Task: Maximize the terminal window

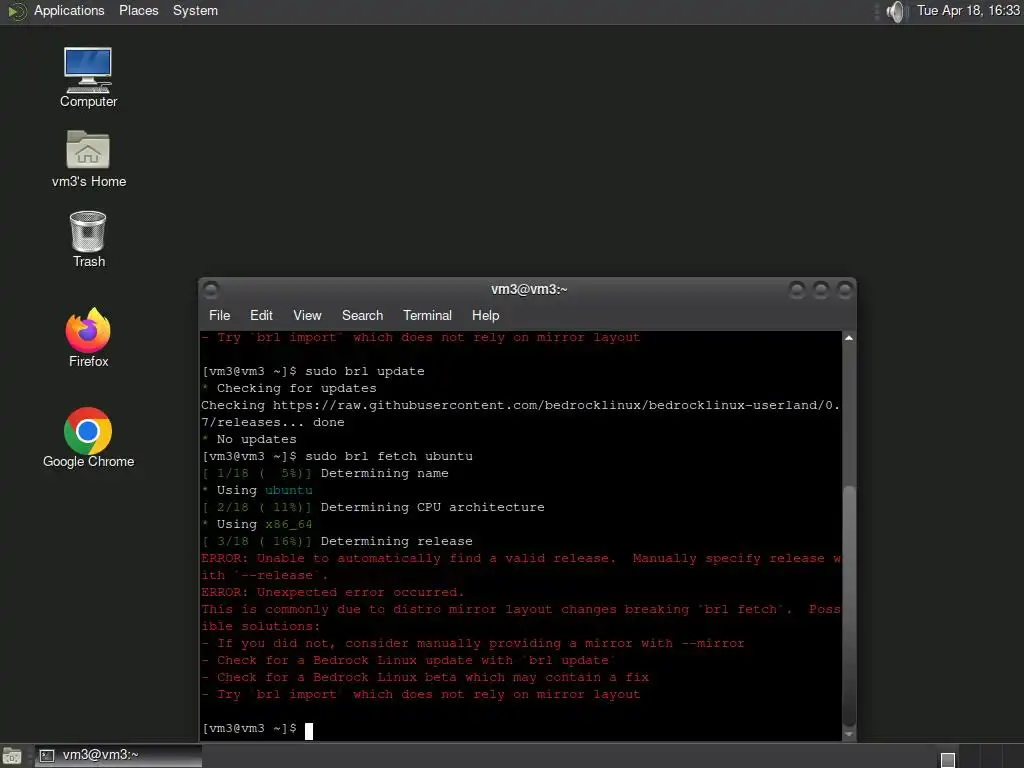Action: [821, 289]
